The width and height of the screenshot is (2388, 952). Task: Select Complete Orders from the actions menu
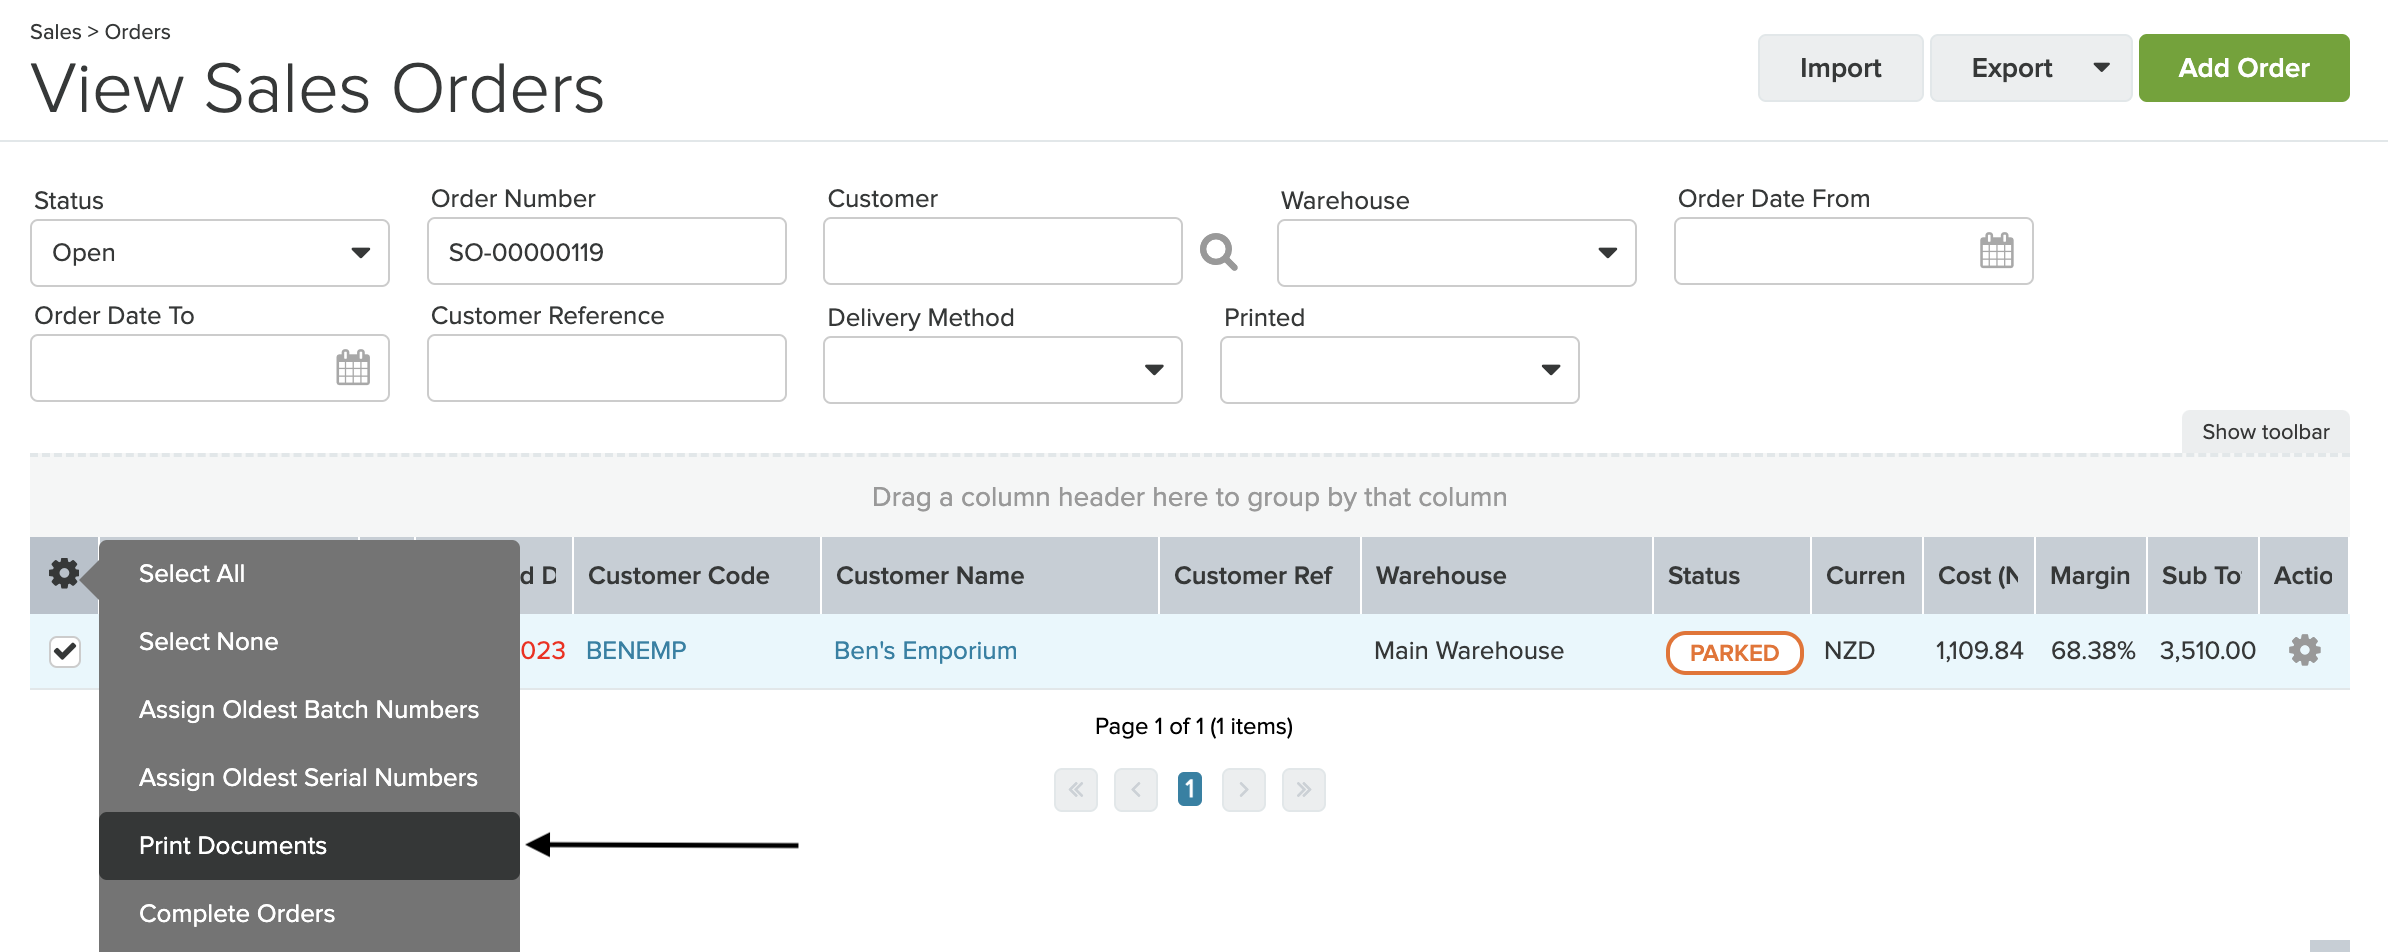point(237,913)
